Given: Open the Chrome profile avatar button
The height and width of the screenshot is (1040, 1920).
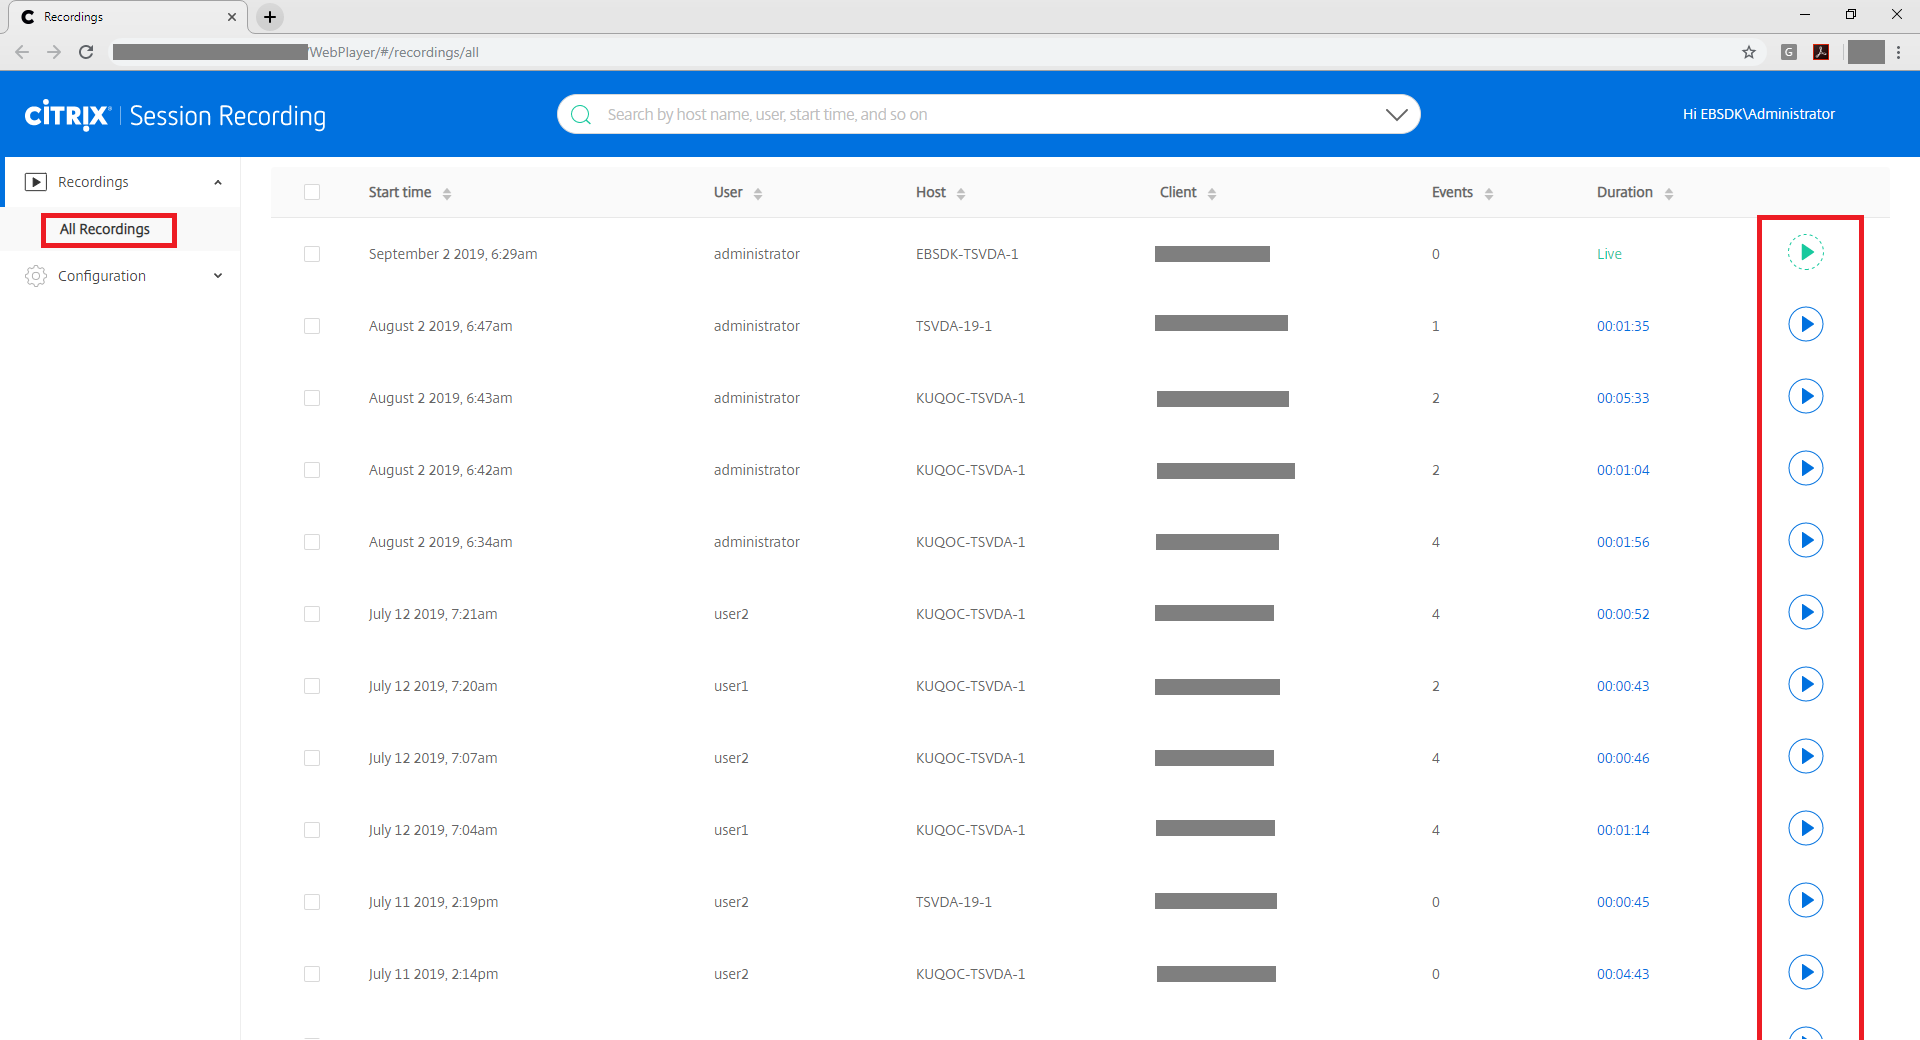Looking at the screenshot, I should point(1866,52).
